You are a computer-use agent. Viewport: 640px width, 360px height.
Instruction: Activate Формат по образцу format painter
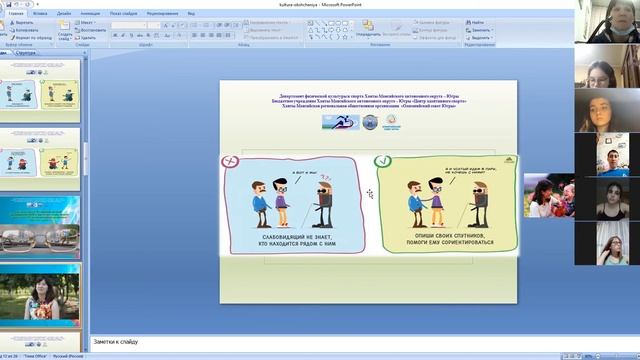click(31, 38)
